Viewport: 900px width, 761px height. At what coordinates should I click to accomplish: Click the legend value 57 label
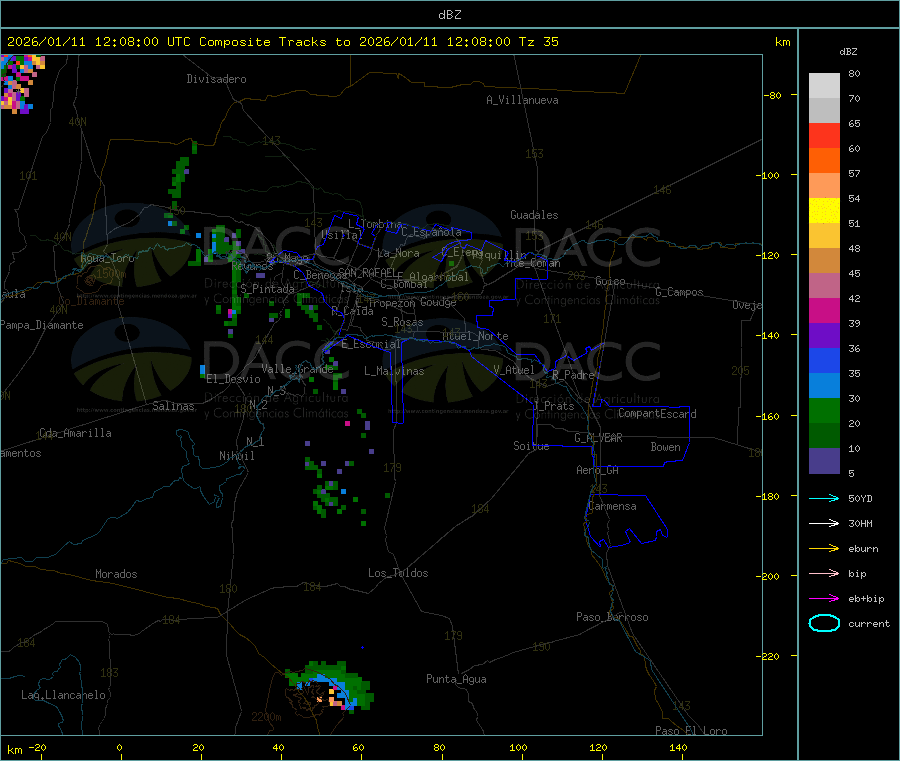click(854, 173)
